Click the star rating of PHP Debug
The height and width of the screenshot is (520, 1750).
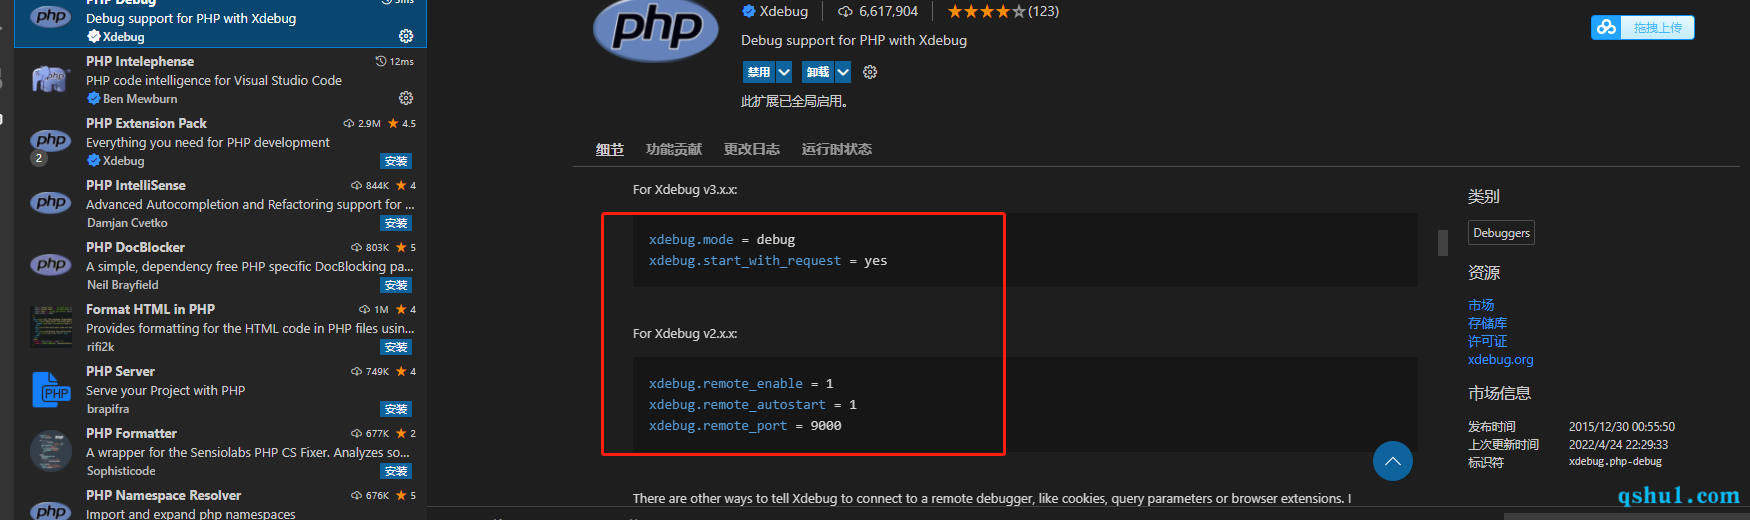(x=986, y=11)
